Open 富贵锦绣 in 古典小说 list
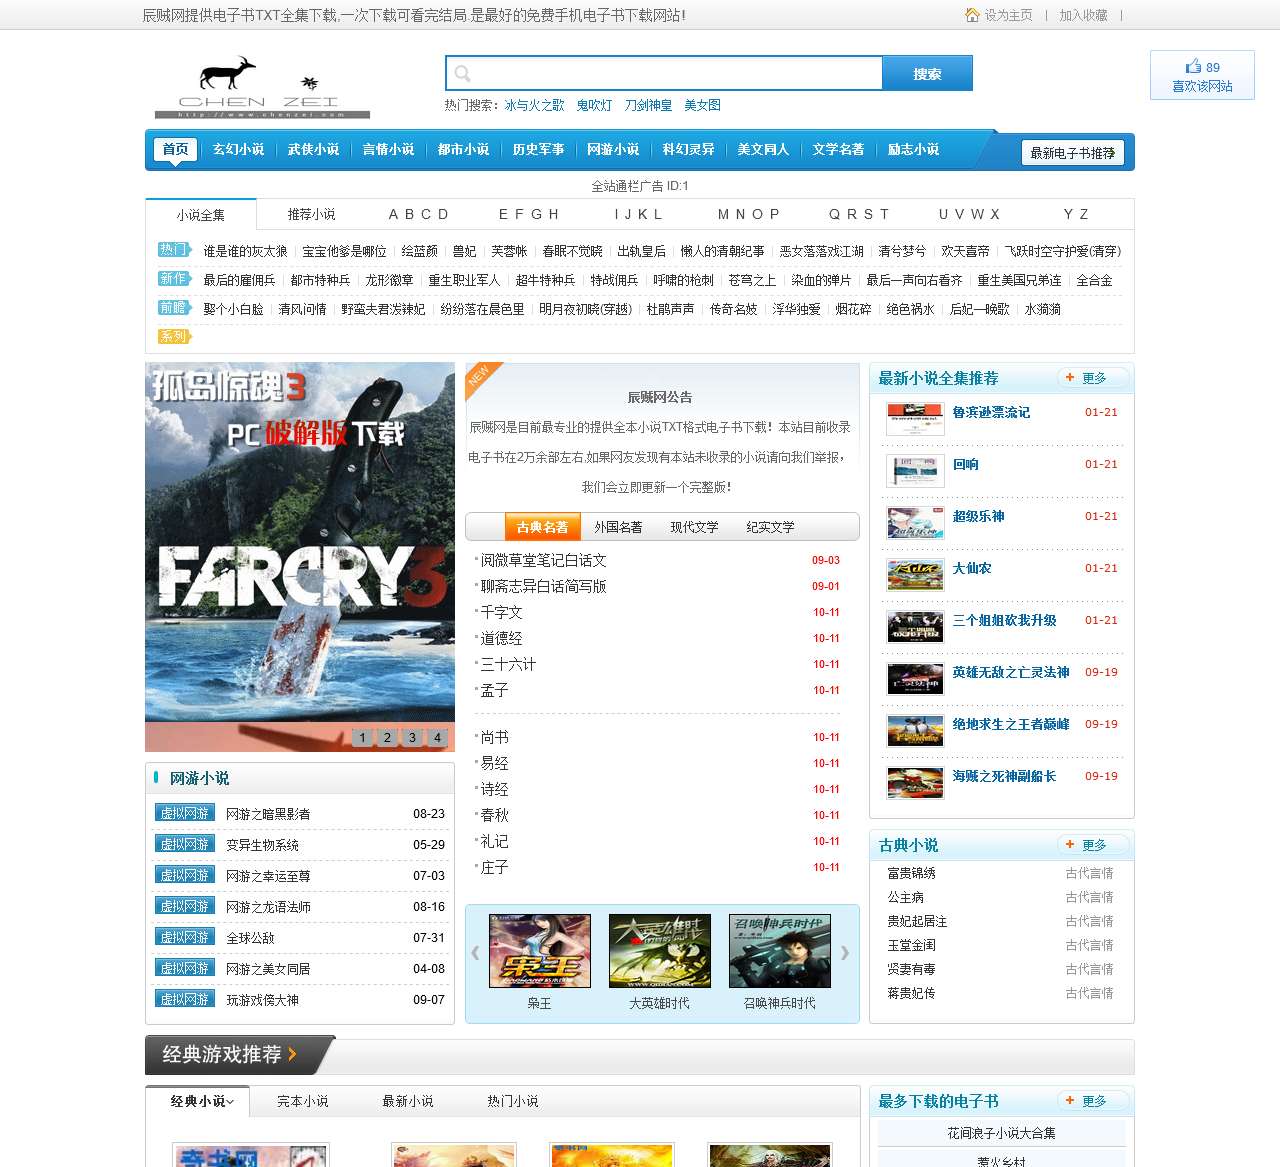 911,873
